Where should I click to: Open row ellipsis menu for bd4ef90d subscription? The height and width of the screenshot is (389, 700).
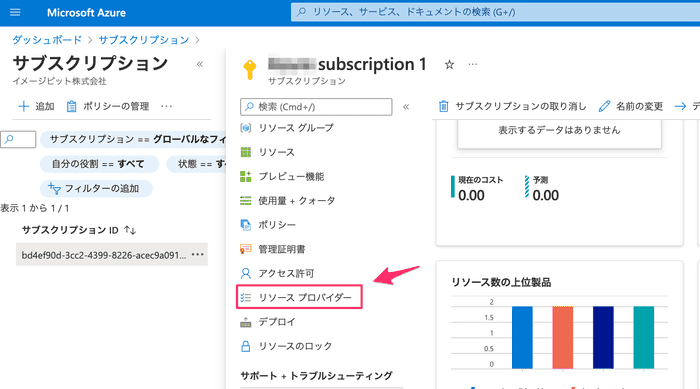[x=197, y=255]
